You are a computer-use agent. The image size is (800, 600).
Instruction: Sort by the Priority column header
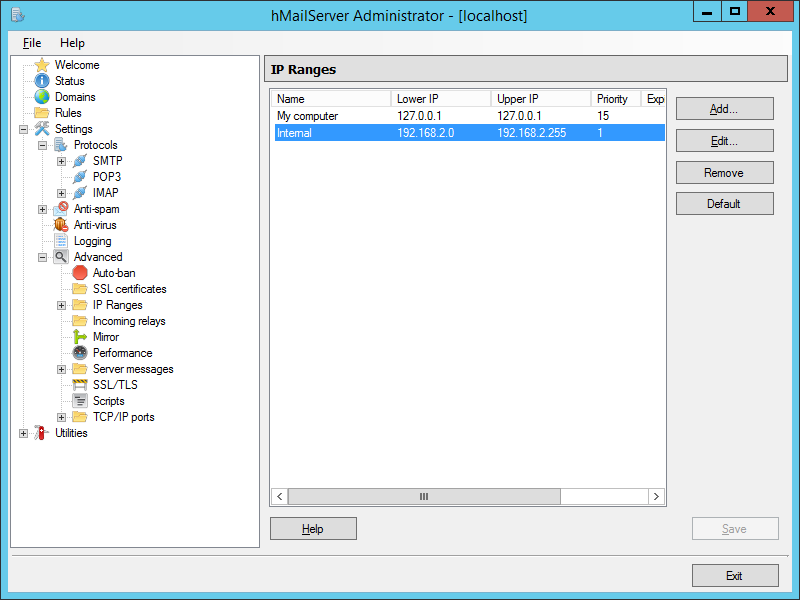[616, 98]
